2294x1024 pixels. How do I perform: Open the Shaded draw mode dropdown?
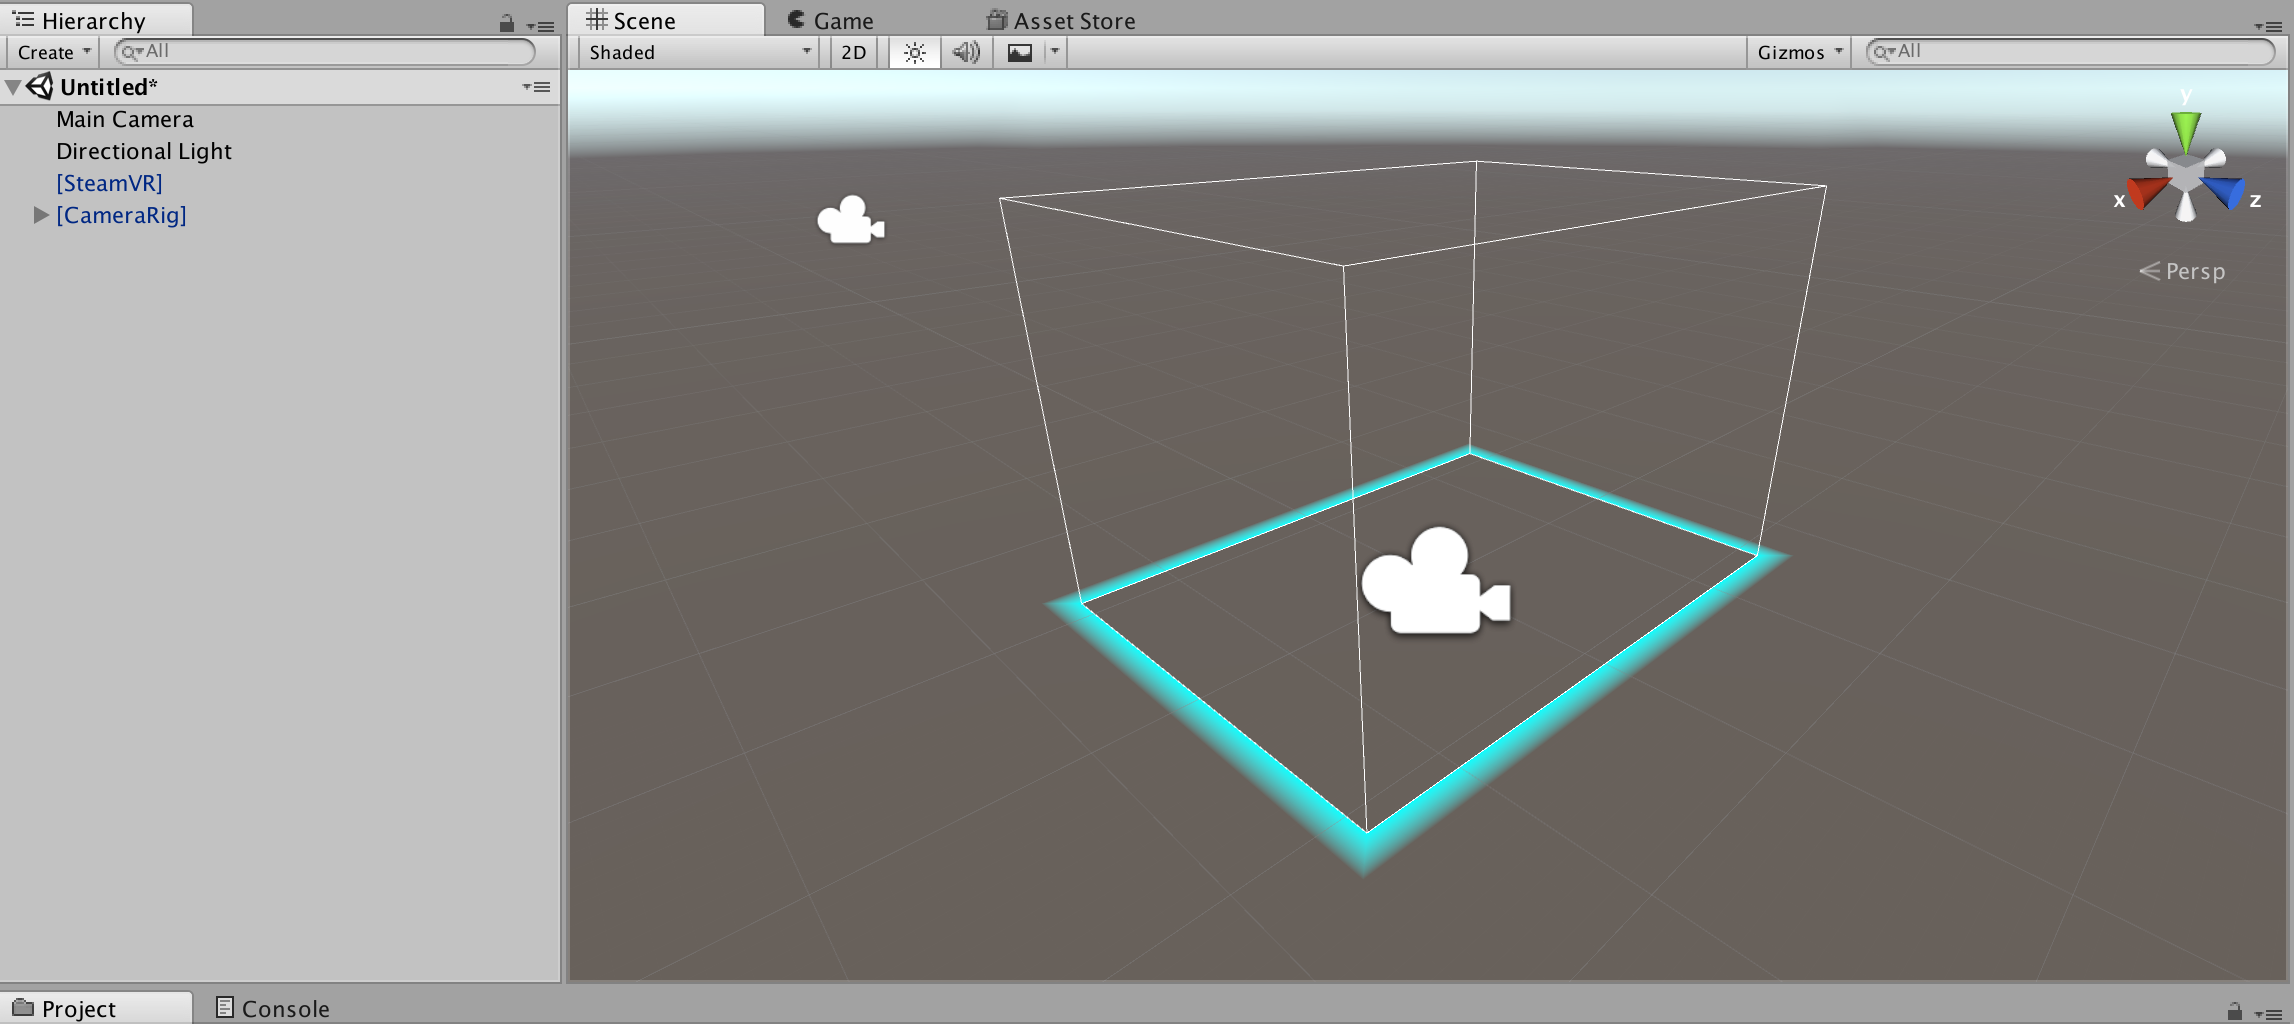pos(698,53)
